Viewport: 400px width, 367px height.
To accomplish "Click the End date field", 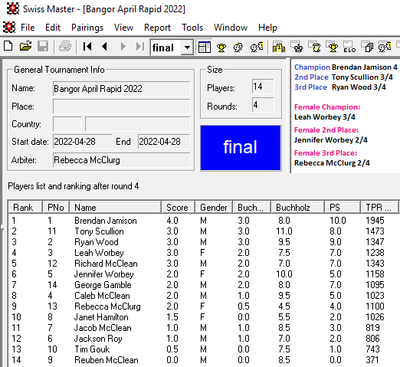I will [164, 142].
